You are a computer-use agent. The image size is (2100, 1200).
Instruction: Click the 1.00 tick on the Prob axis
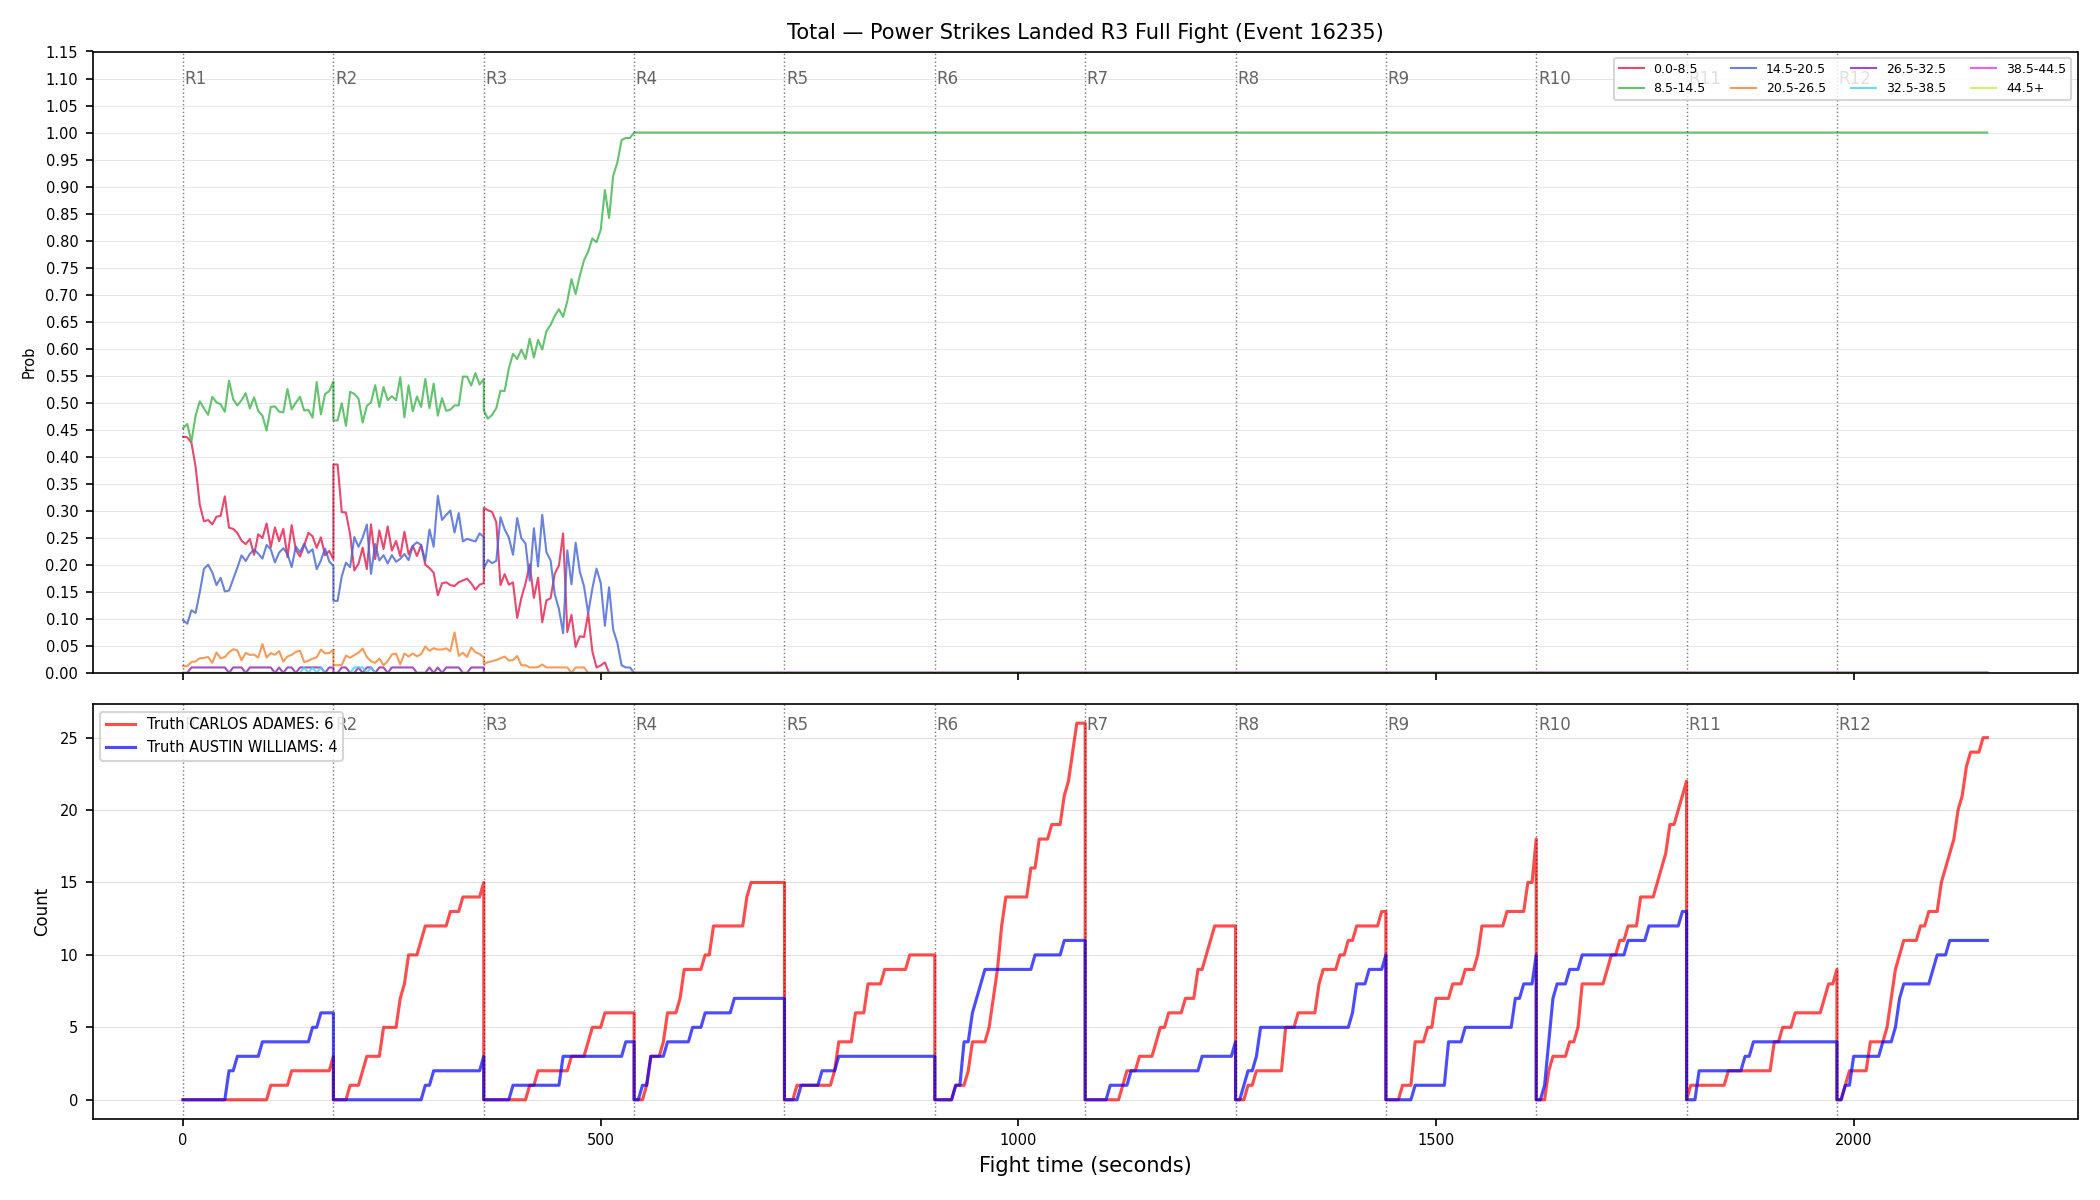point(62,133)
